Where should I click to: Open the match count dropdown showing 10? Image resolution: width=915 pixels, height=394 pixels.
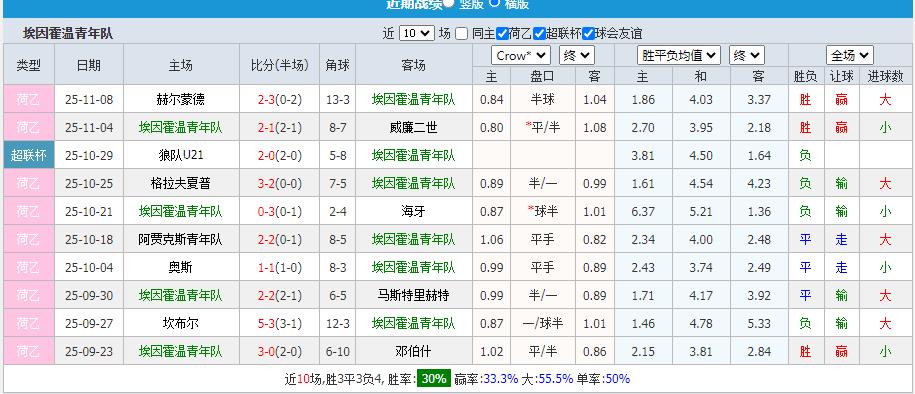pos(417,33)
